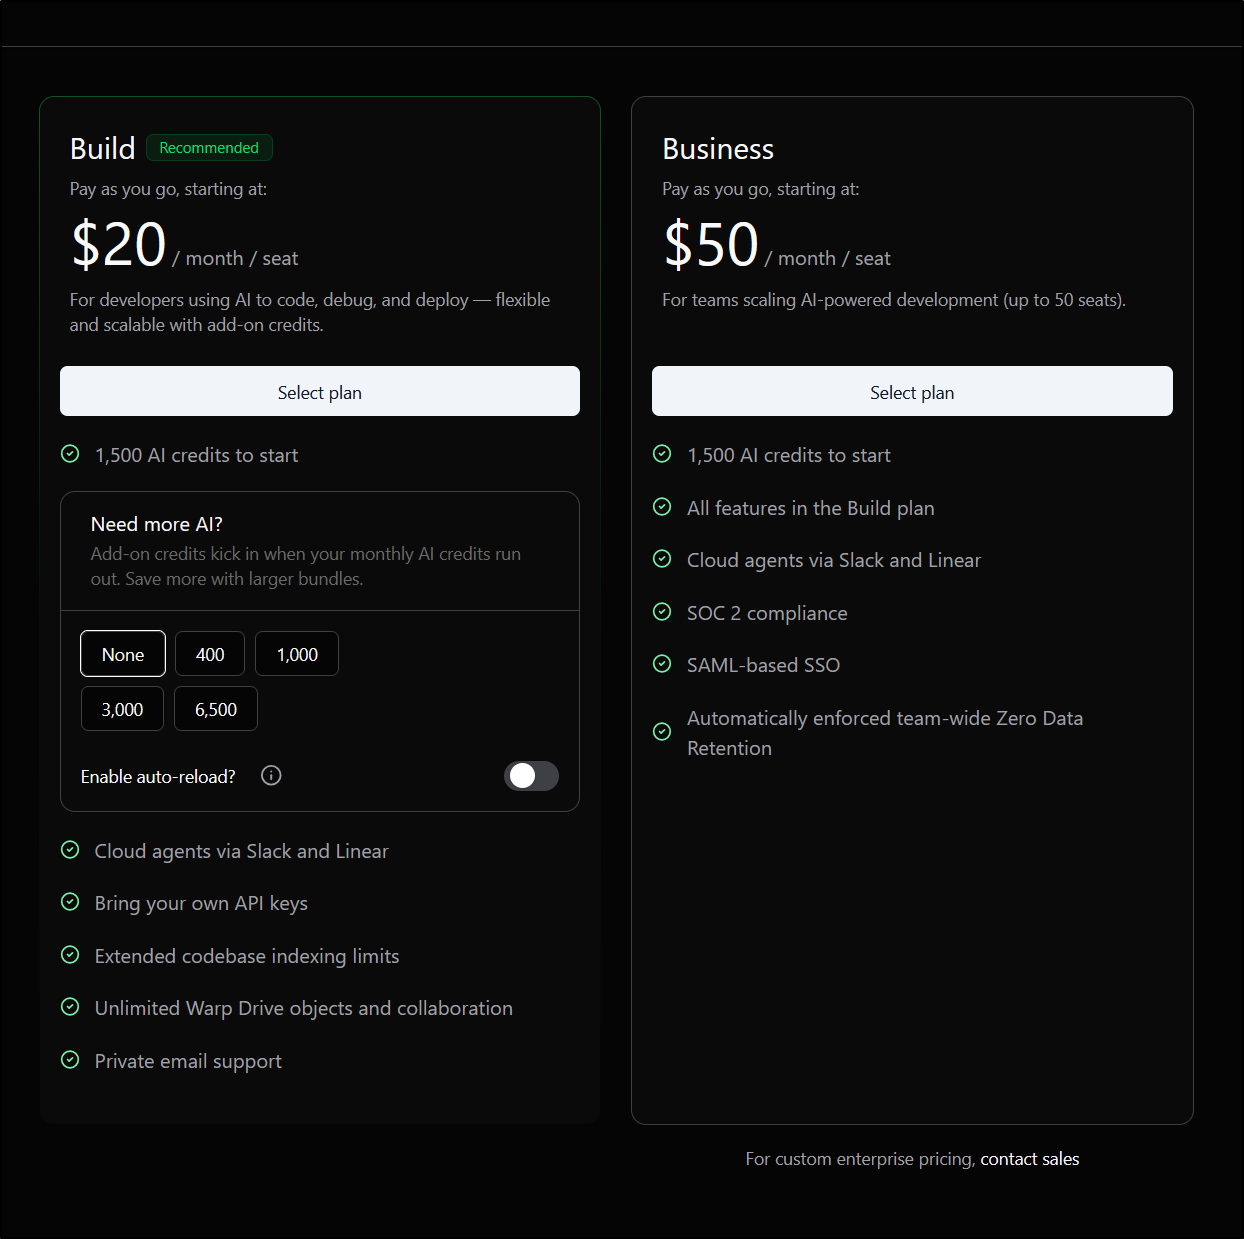Choose the 400 add-on credits bundle
This screenshot has height=1239, width=1244.
pyautogui.click(x=210, y=654)
